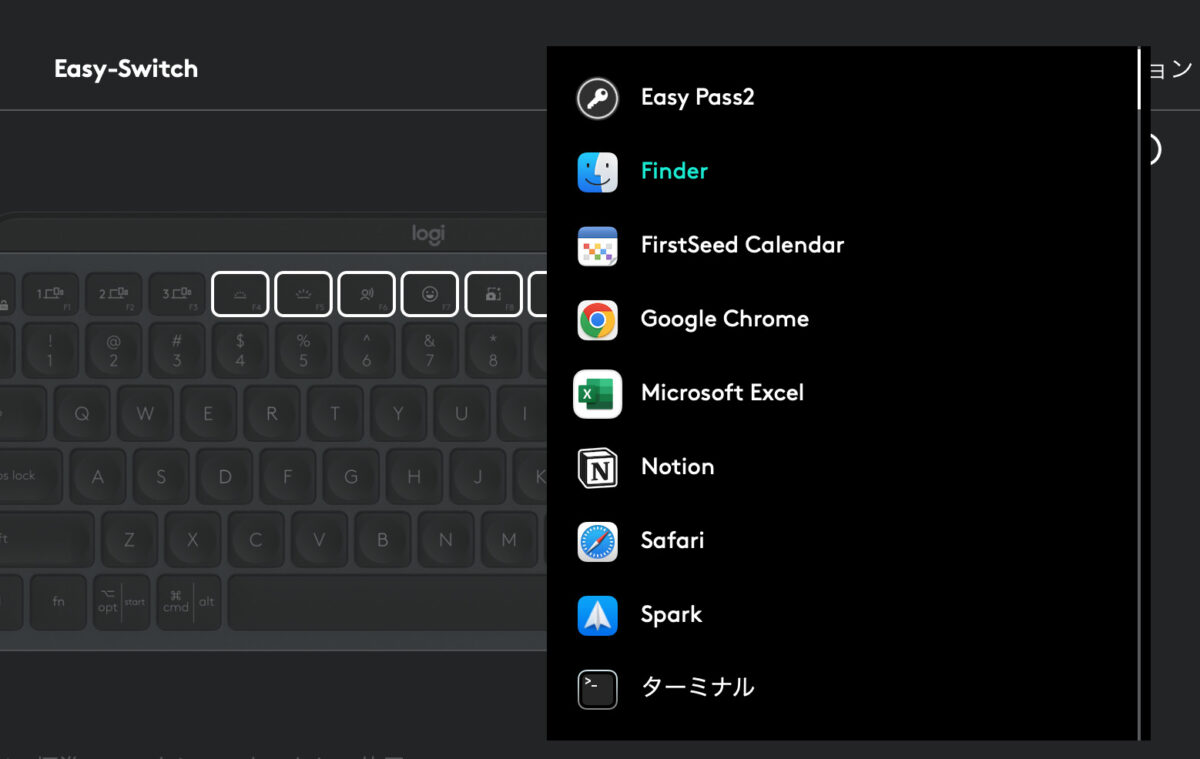Click the Easy-Switch channel 1 key
Viewport: 1200px width, 759px height.
coord(51,294)
